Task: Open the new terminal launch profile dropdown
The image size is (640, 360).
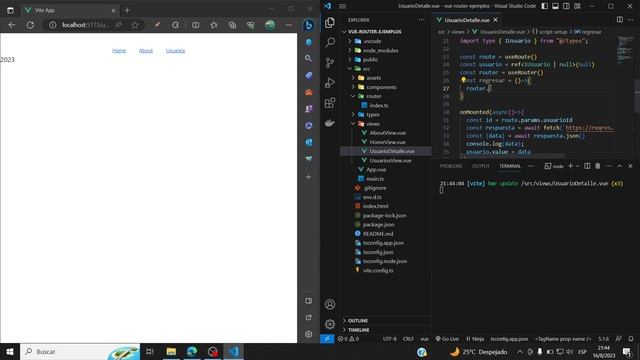Action: coord(577,166)
